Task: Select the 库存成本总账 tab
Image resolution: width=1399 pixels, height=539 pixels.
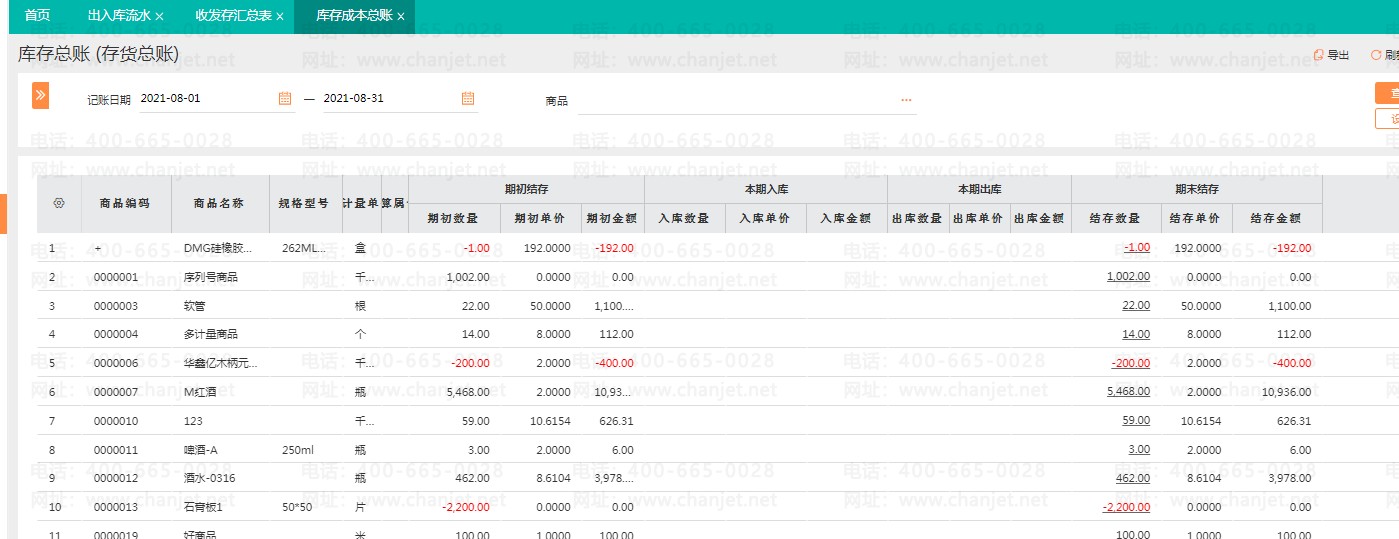Action: click(353, 16)
